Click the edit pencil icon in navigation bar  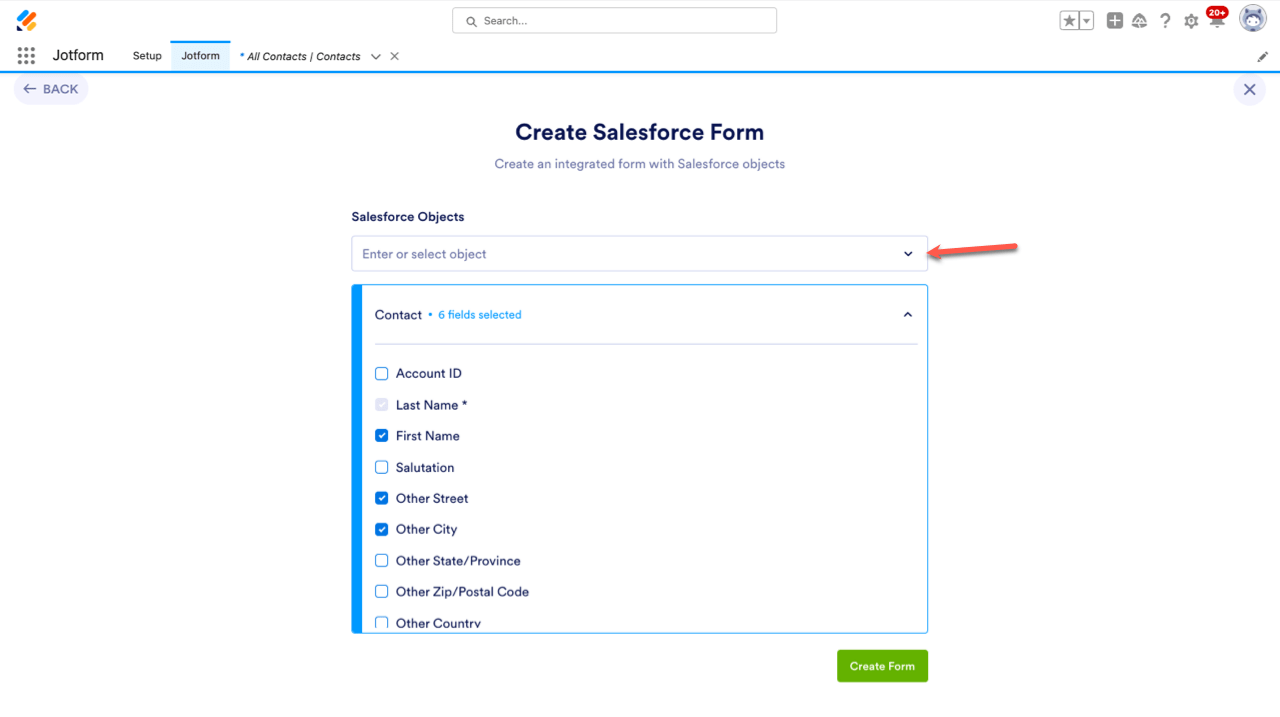click(x=1262, y=57)
